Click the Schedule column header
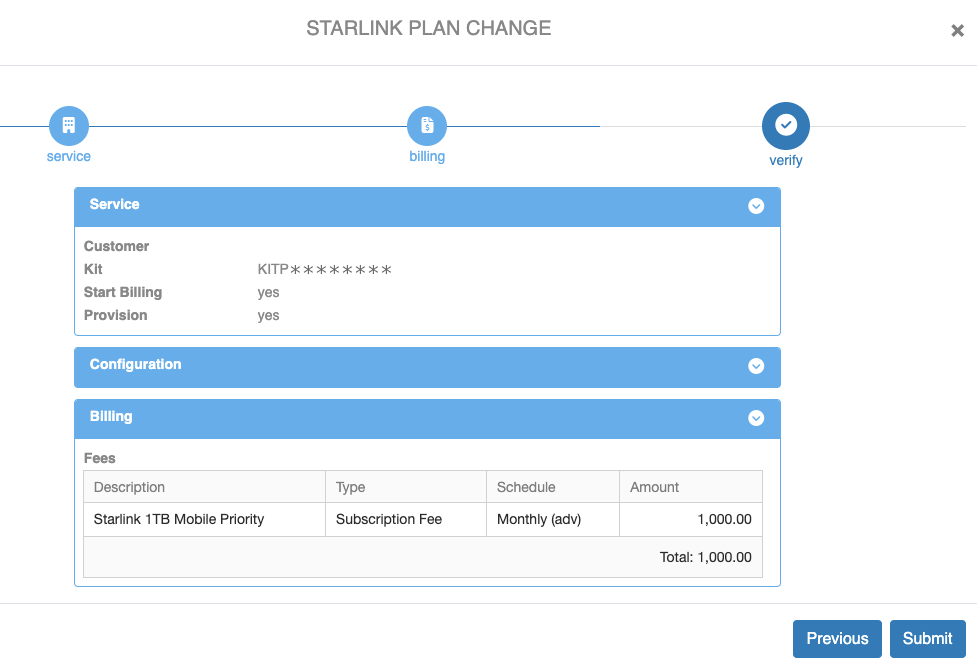 tap(526, 487)
